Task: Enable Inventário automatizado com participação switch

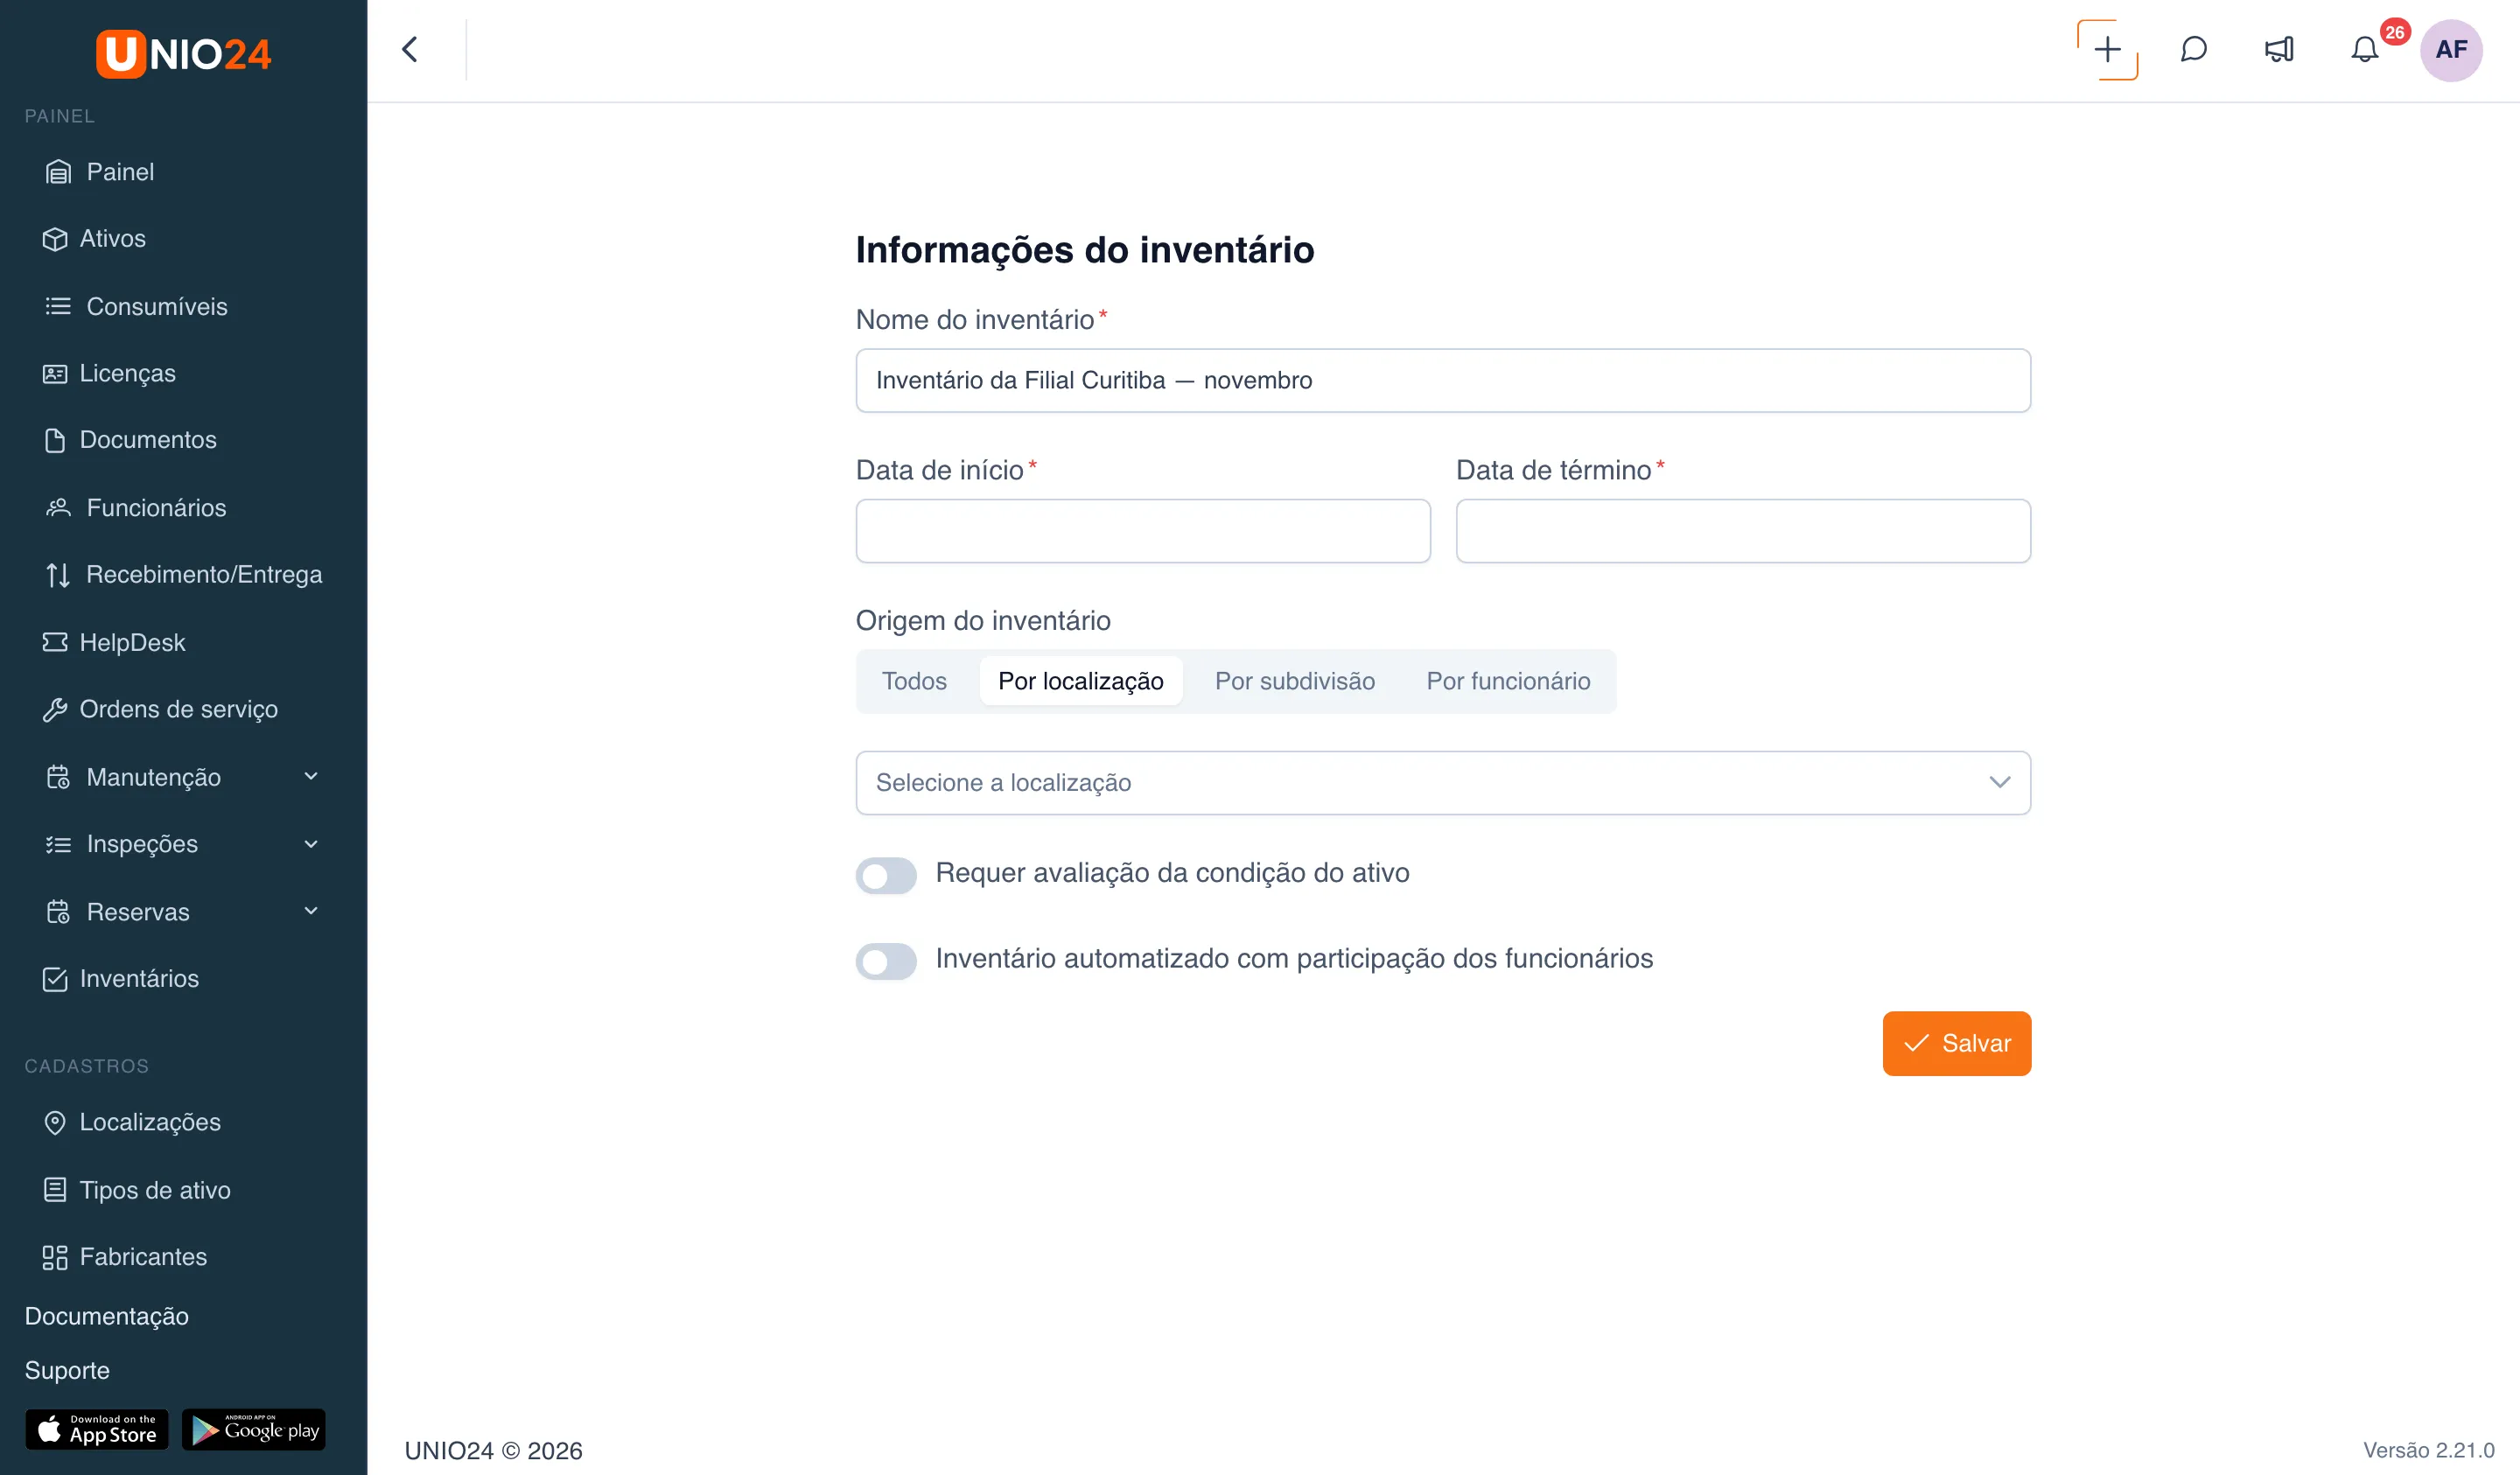Action: click(886, 961)
